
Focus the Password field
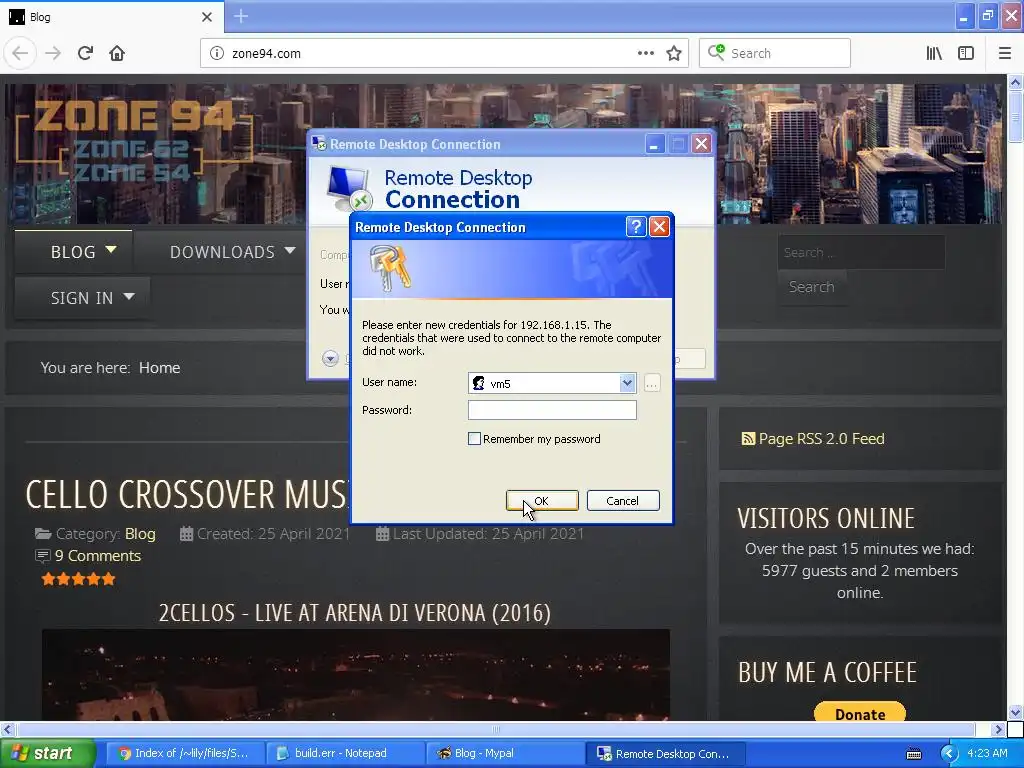[x=552, y=410]
